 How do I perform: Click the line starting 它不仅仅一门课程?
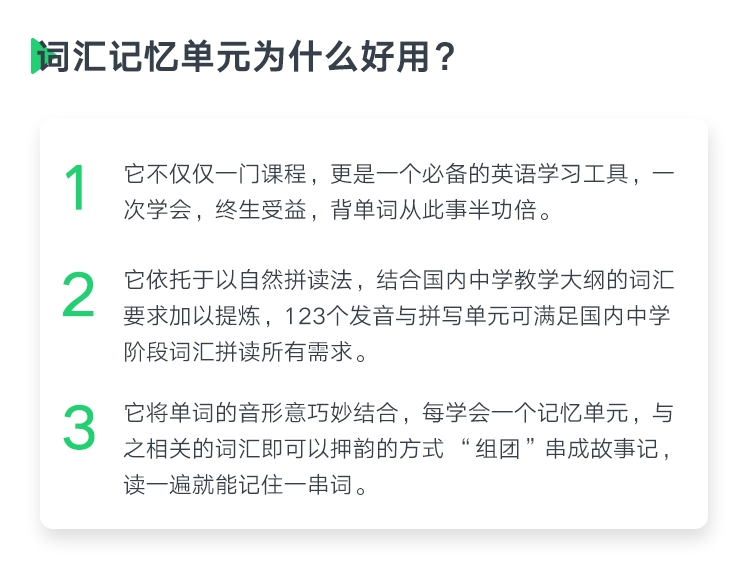399,174
